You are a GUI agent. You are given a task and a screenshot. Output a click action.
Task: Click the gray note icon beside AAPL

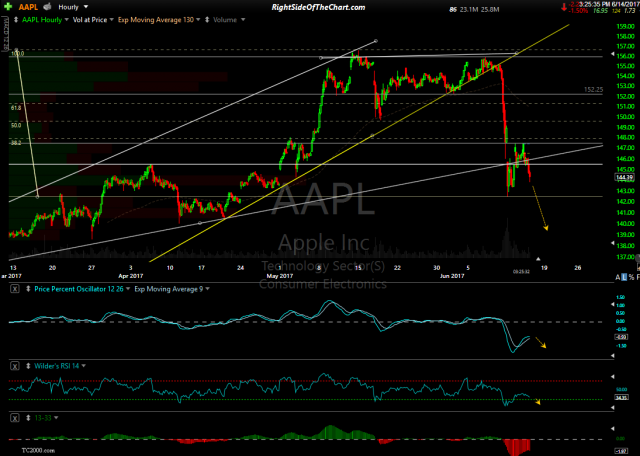pyautogui.click(x=47, y=7)
